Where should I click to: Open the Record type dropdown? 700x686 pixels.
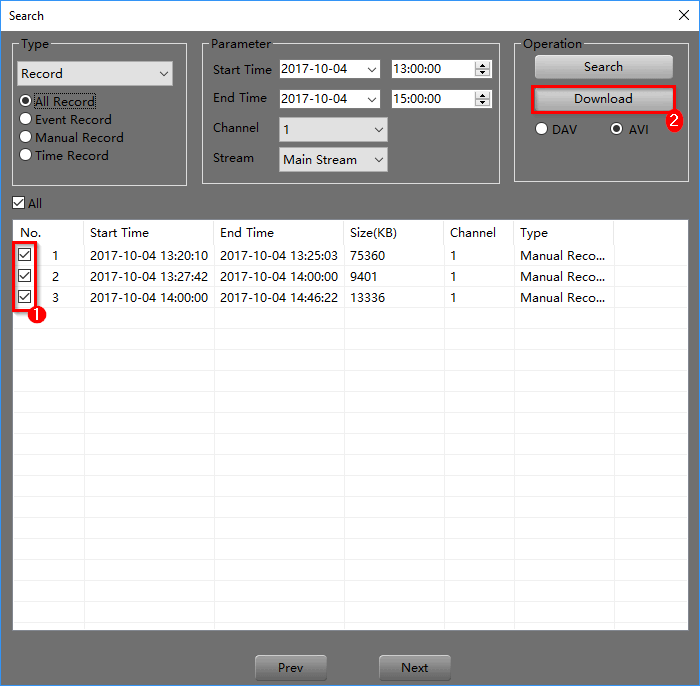pos(95,74)
